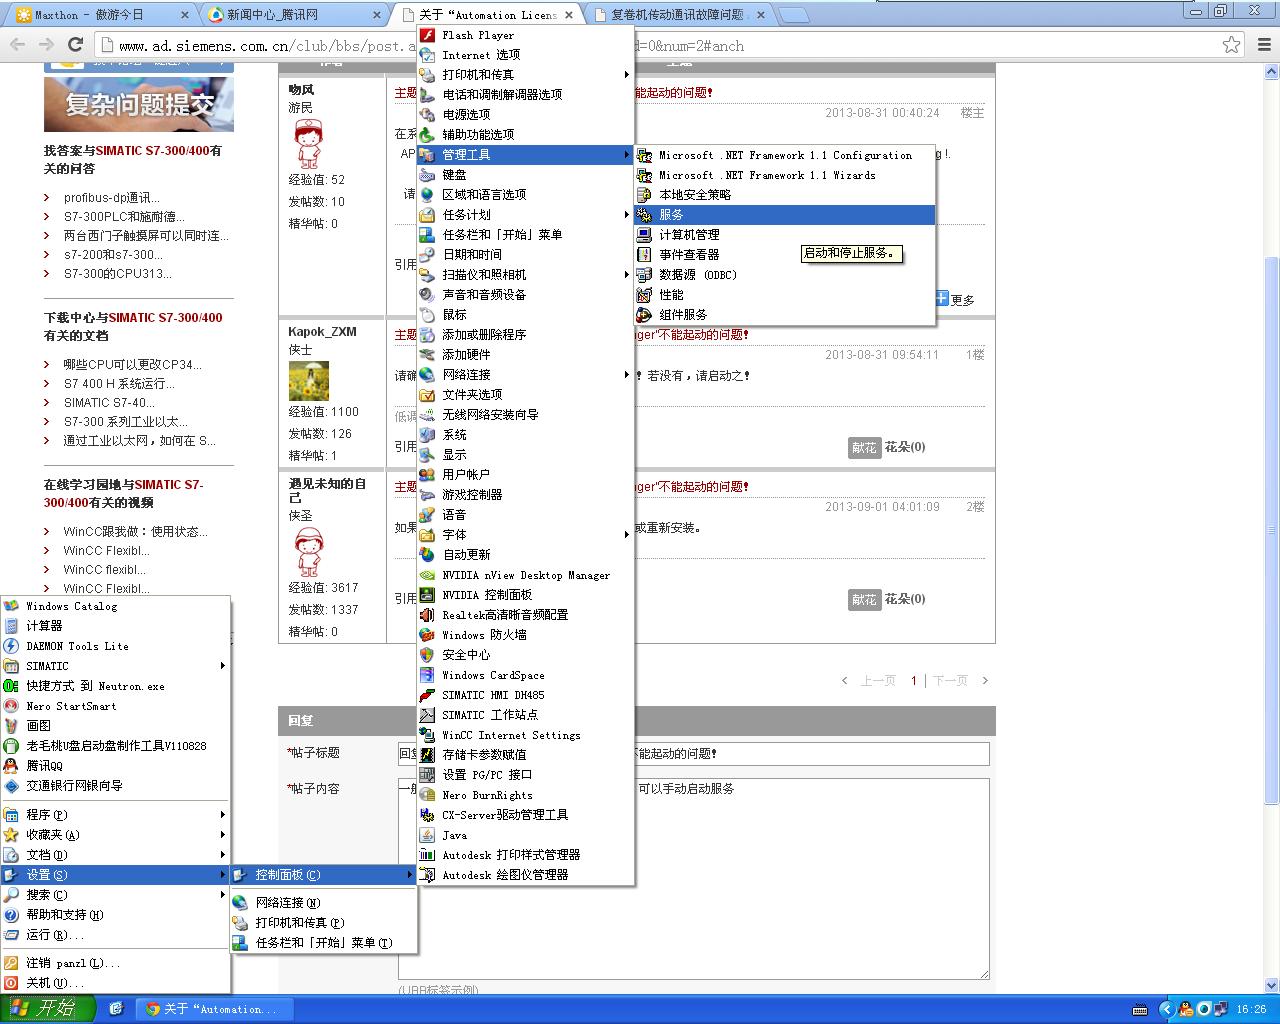1280x1024 pixels.
Task: Select 数据源 (ODBC) menu item
Action: (785, 275)
